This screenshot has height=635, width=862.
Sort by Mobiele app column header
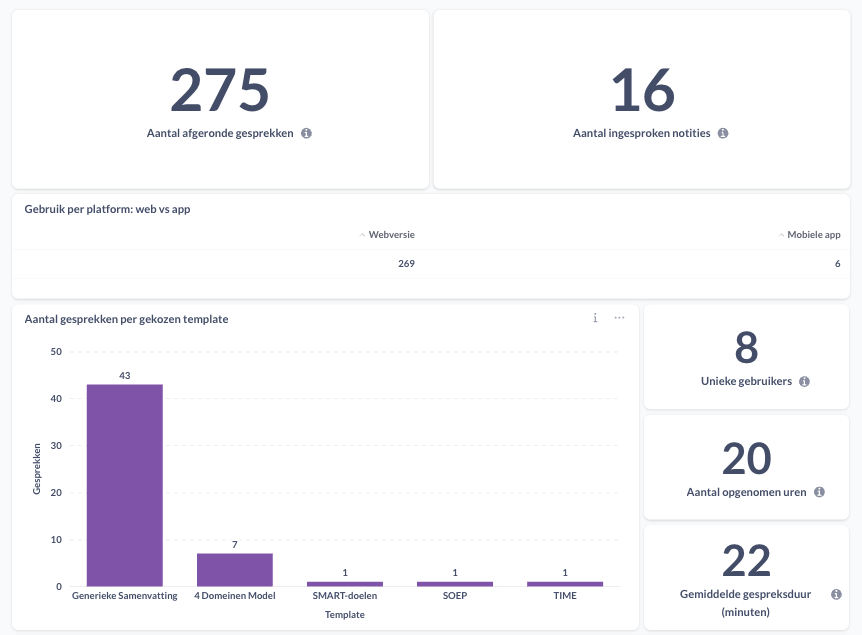pos(809,235)
